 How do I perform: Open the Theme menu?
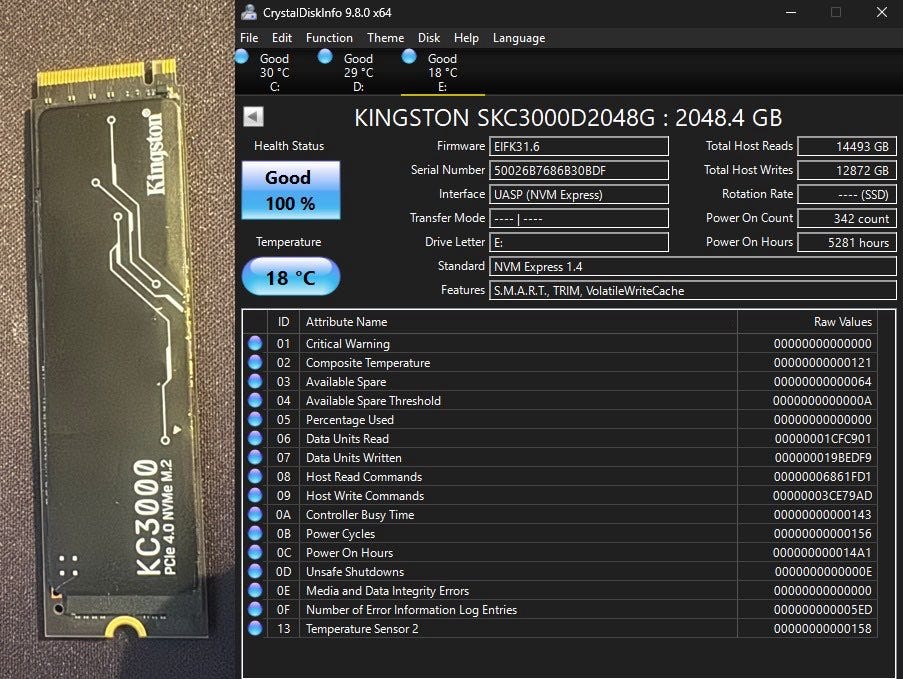(x=385, y=38)
